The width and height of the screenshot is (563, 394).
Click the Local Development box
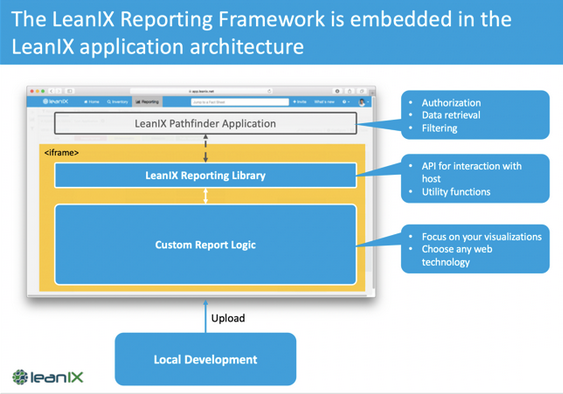click(205, 359)
